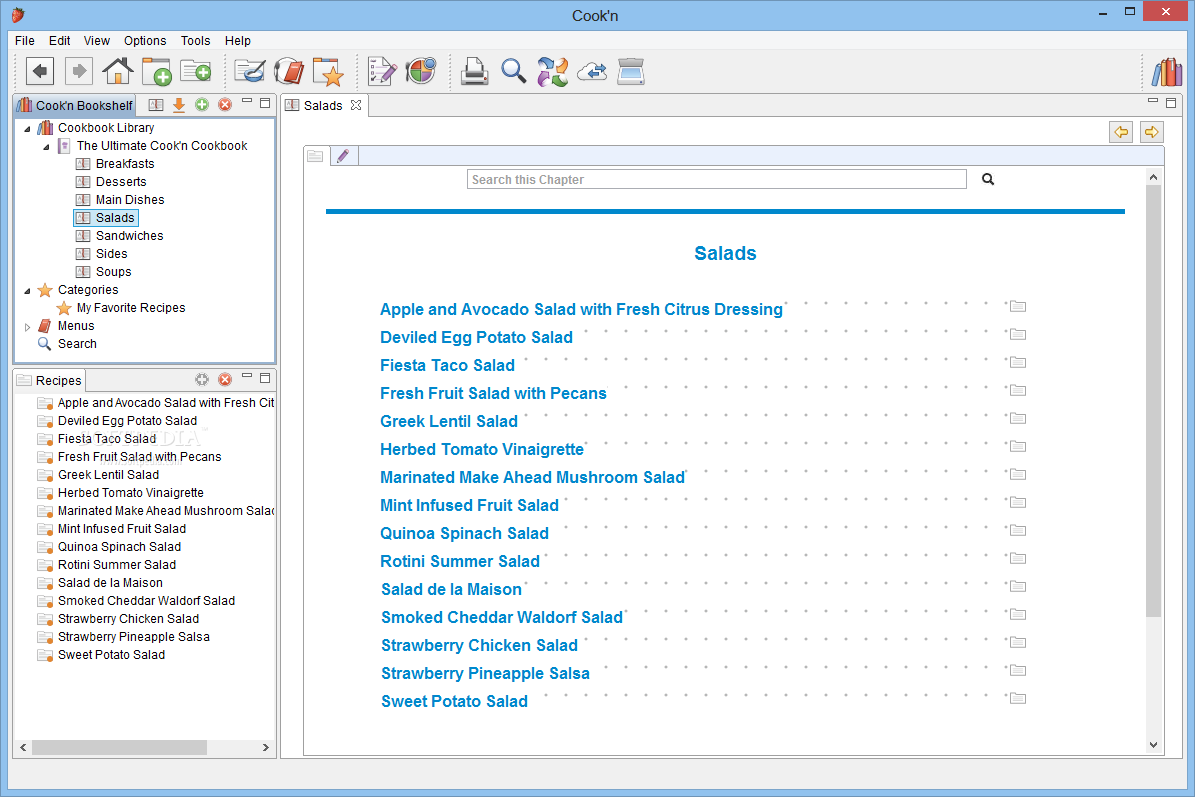Collapse the Categories tree node

pos(27,290)
